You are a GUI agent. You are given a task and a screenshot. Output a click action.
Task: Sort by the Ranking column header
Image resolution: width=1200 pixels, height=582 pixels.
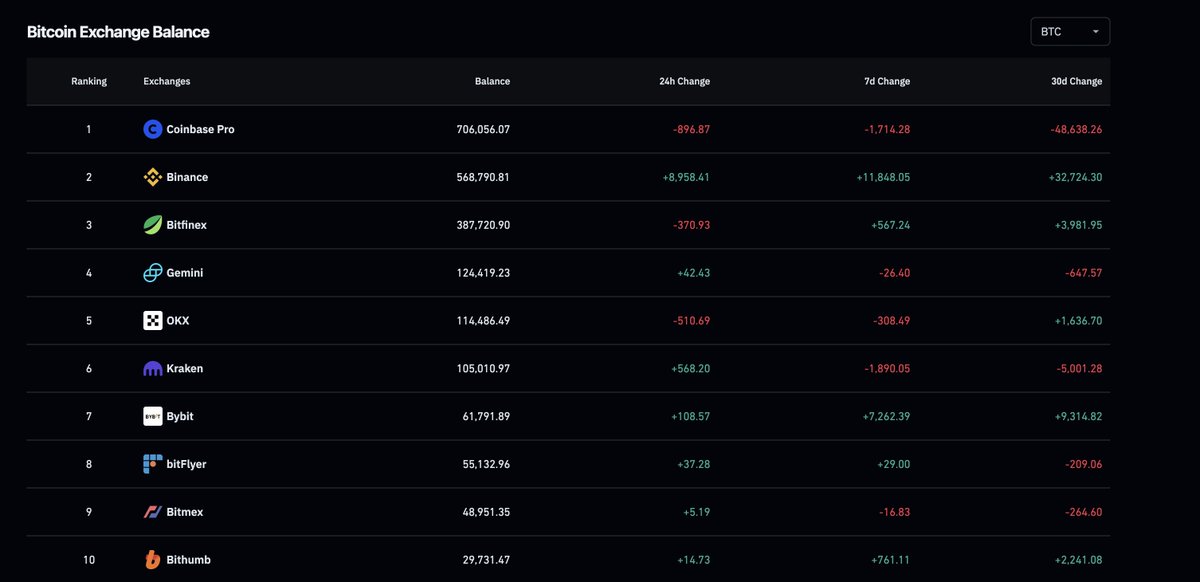[x=89, y=81]
